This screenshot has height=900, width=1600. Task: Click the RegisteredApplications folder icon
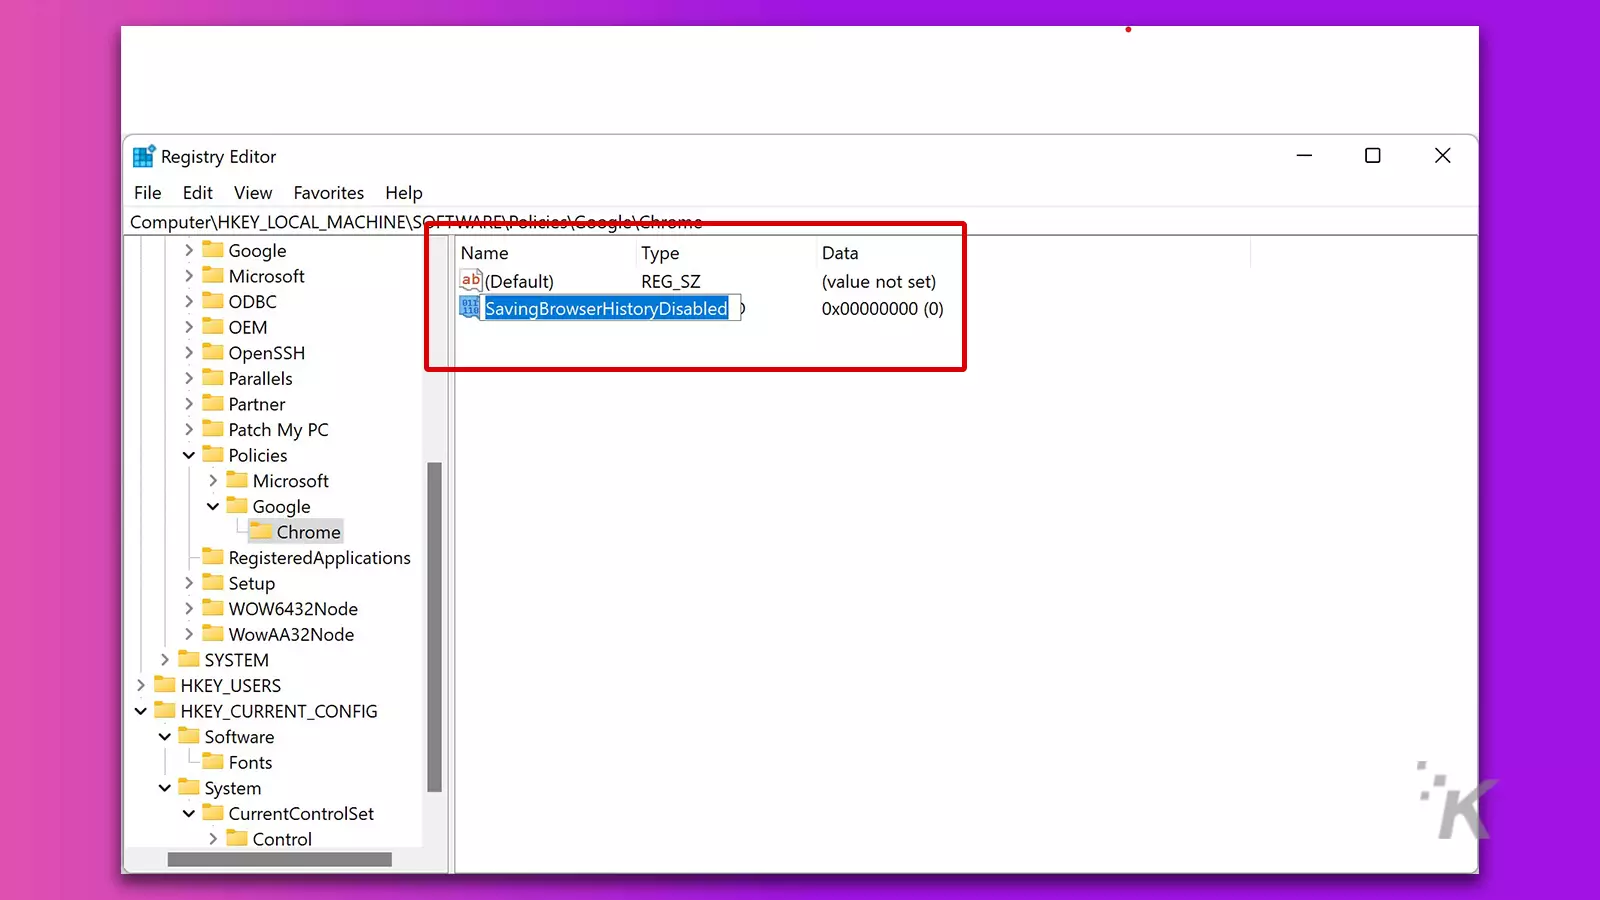point(213,556)
